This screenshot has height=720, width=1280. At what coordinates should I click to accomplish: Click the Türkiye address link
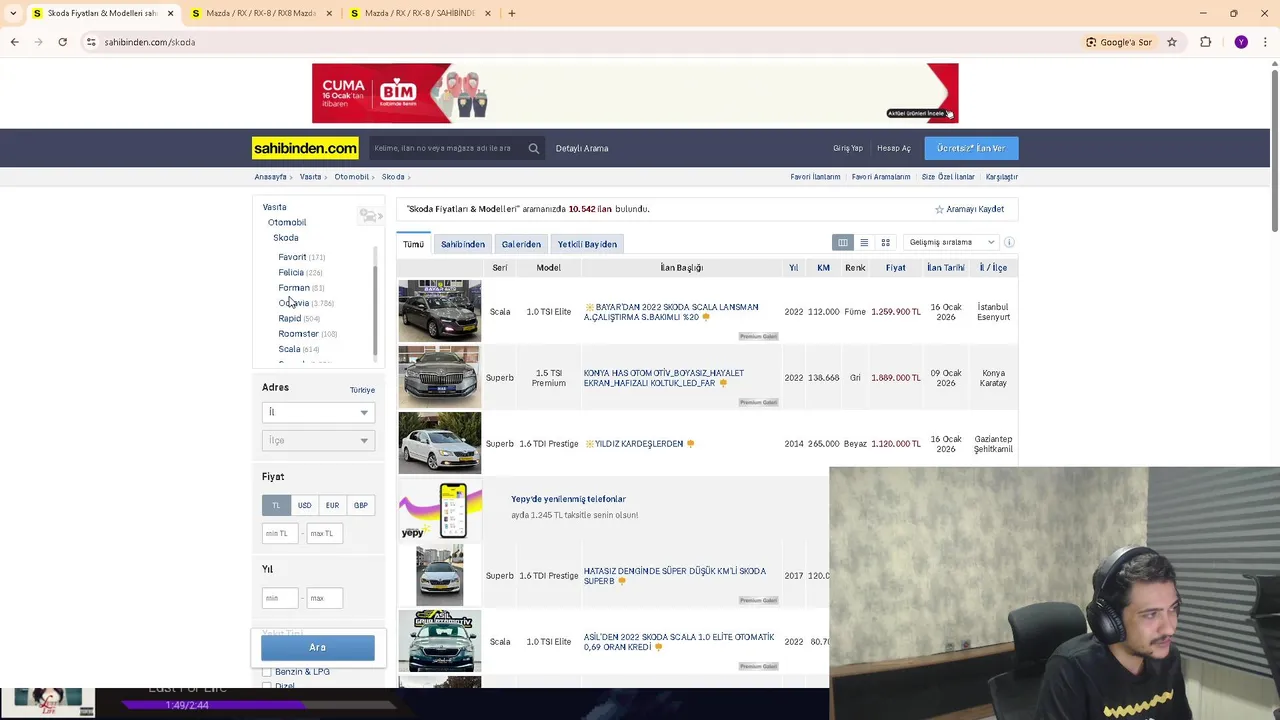362,390
